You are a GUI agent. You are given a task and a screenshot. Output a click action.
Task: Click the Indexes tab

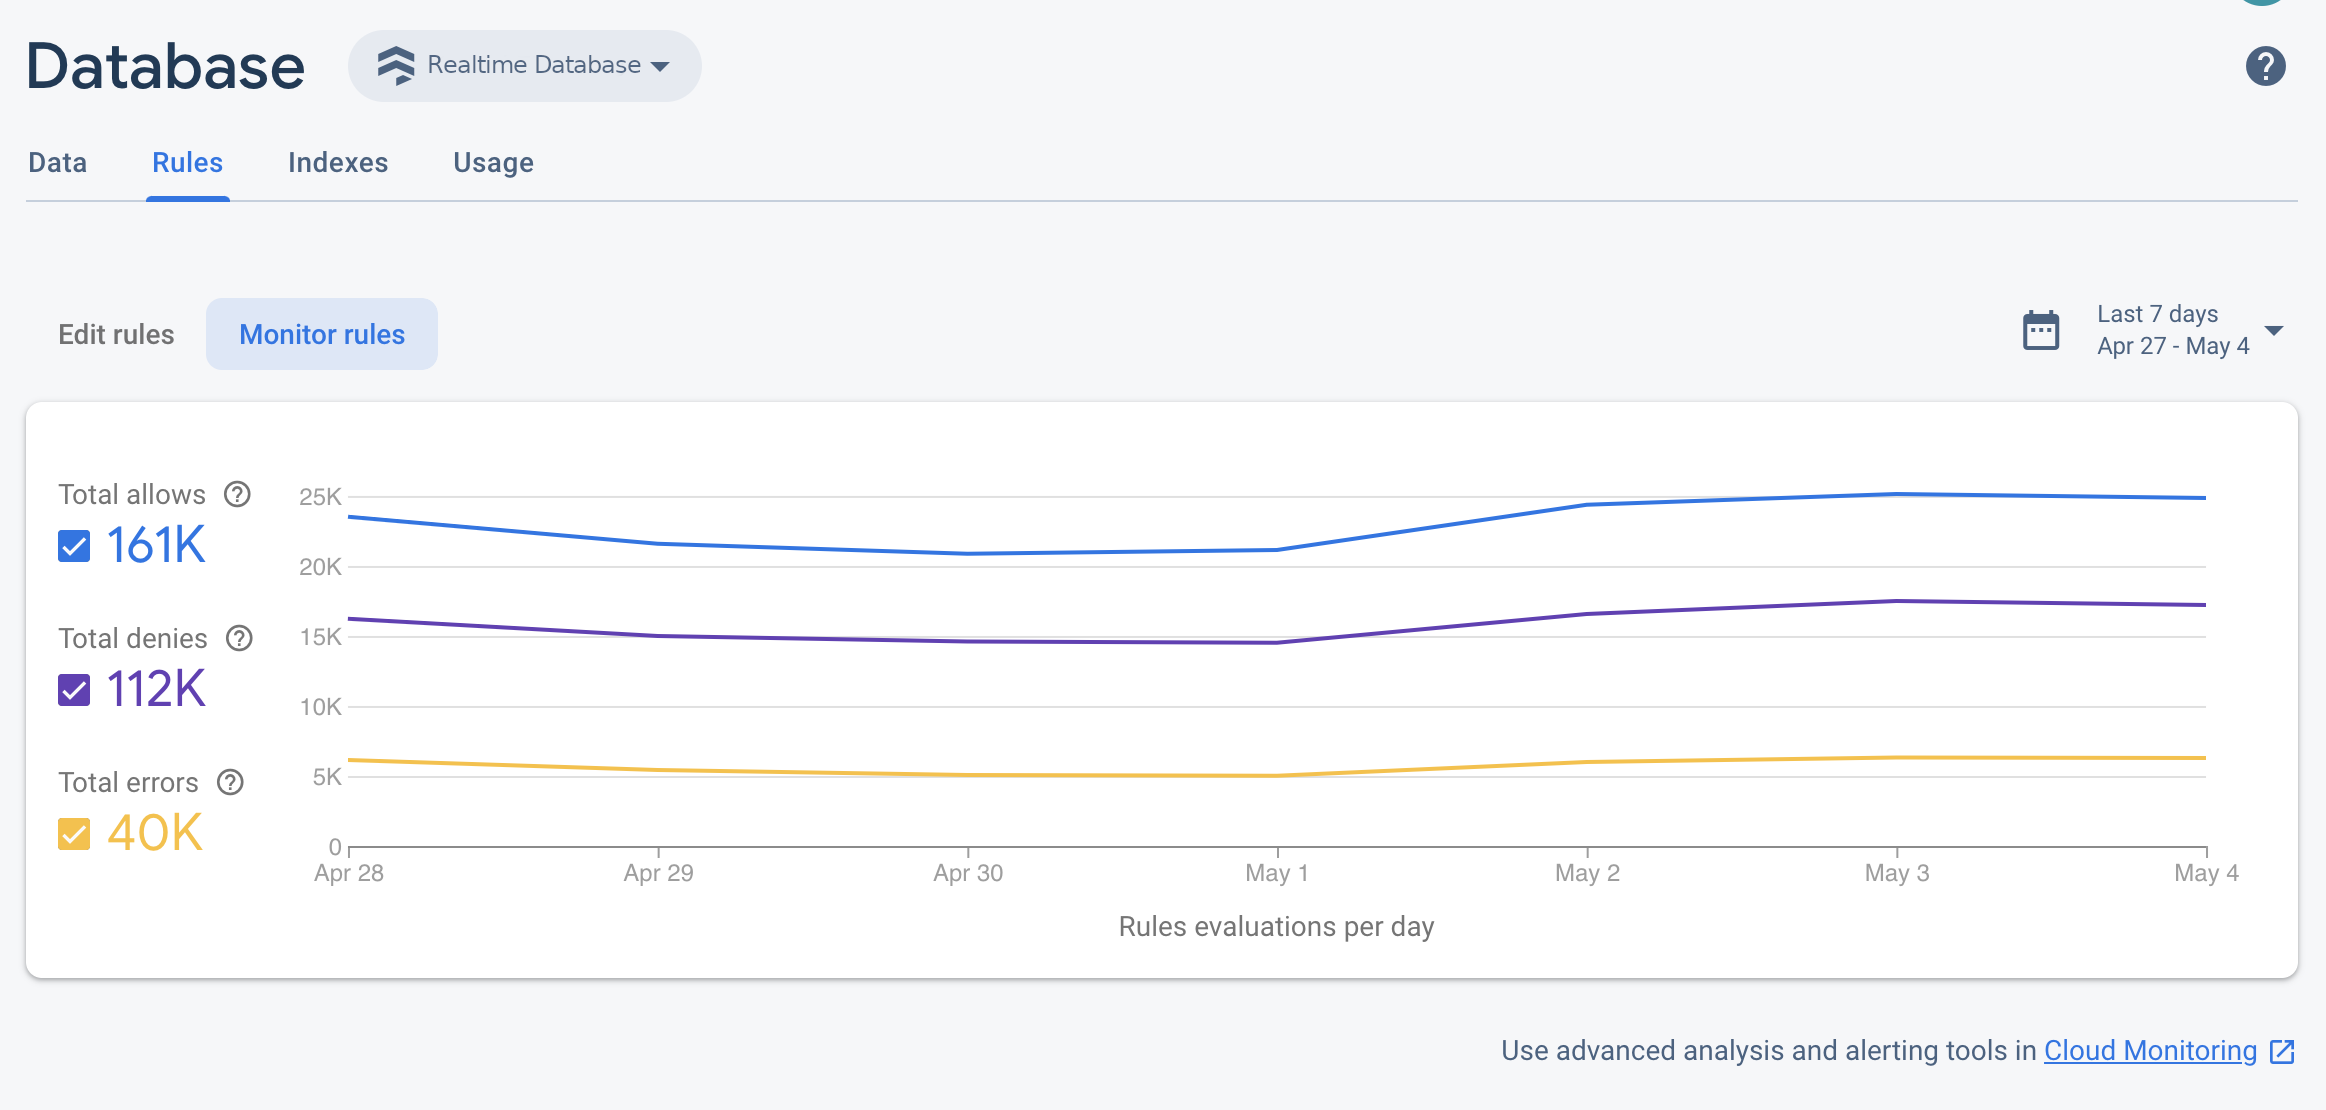(x=337, y=162)
